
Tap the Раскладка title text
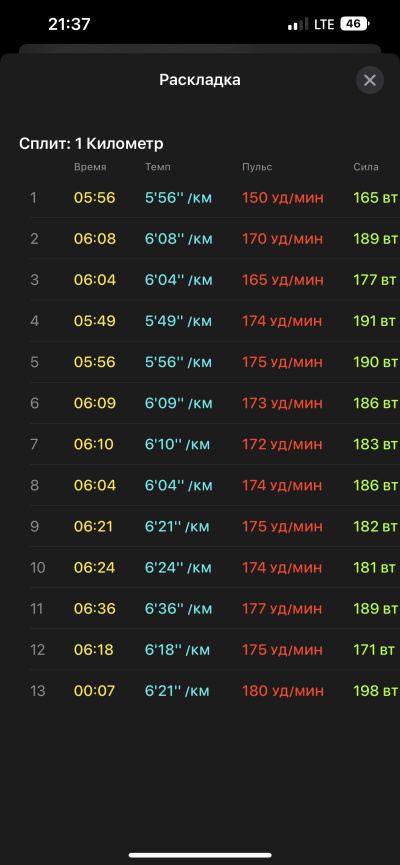tap(200, 80)
